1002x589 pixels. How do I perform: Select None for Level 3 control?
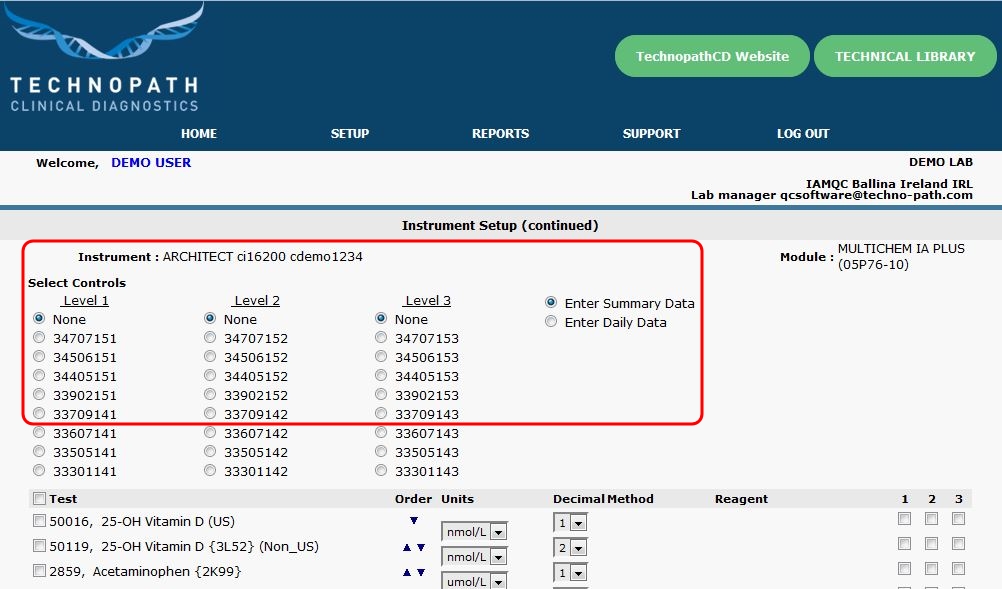[x=381, y=318]
